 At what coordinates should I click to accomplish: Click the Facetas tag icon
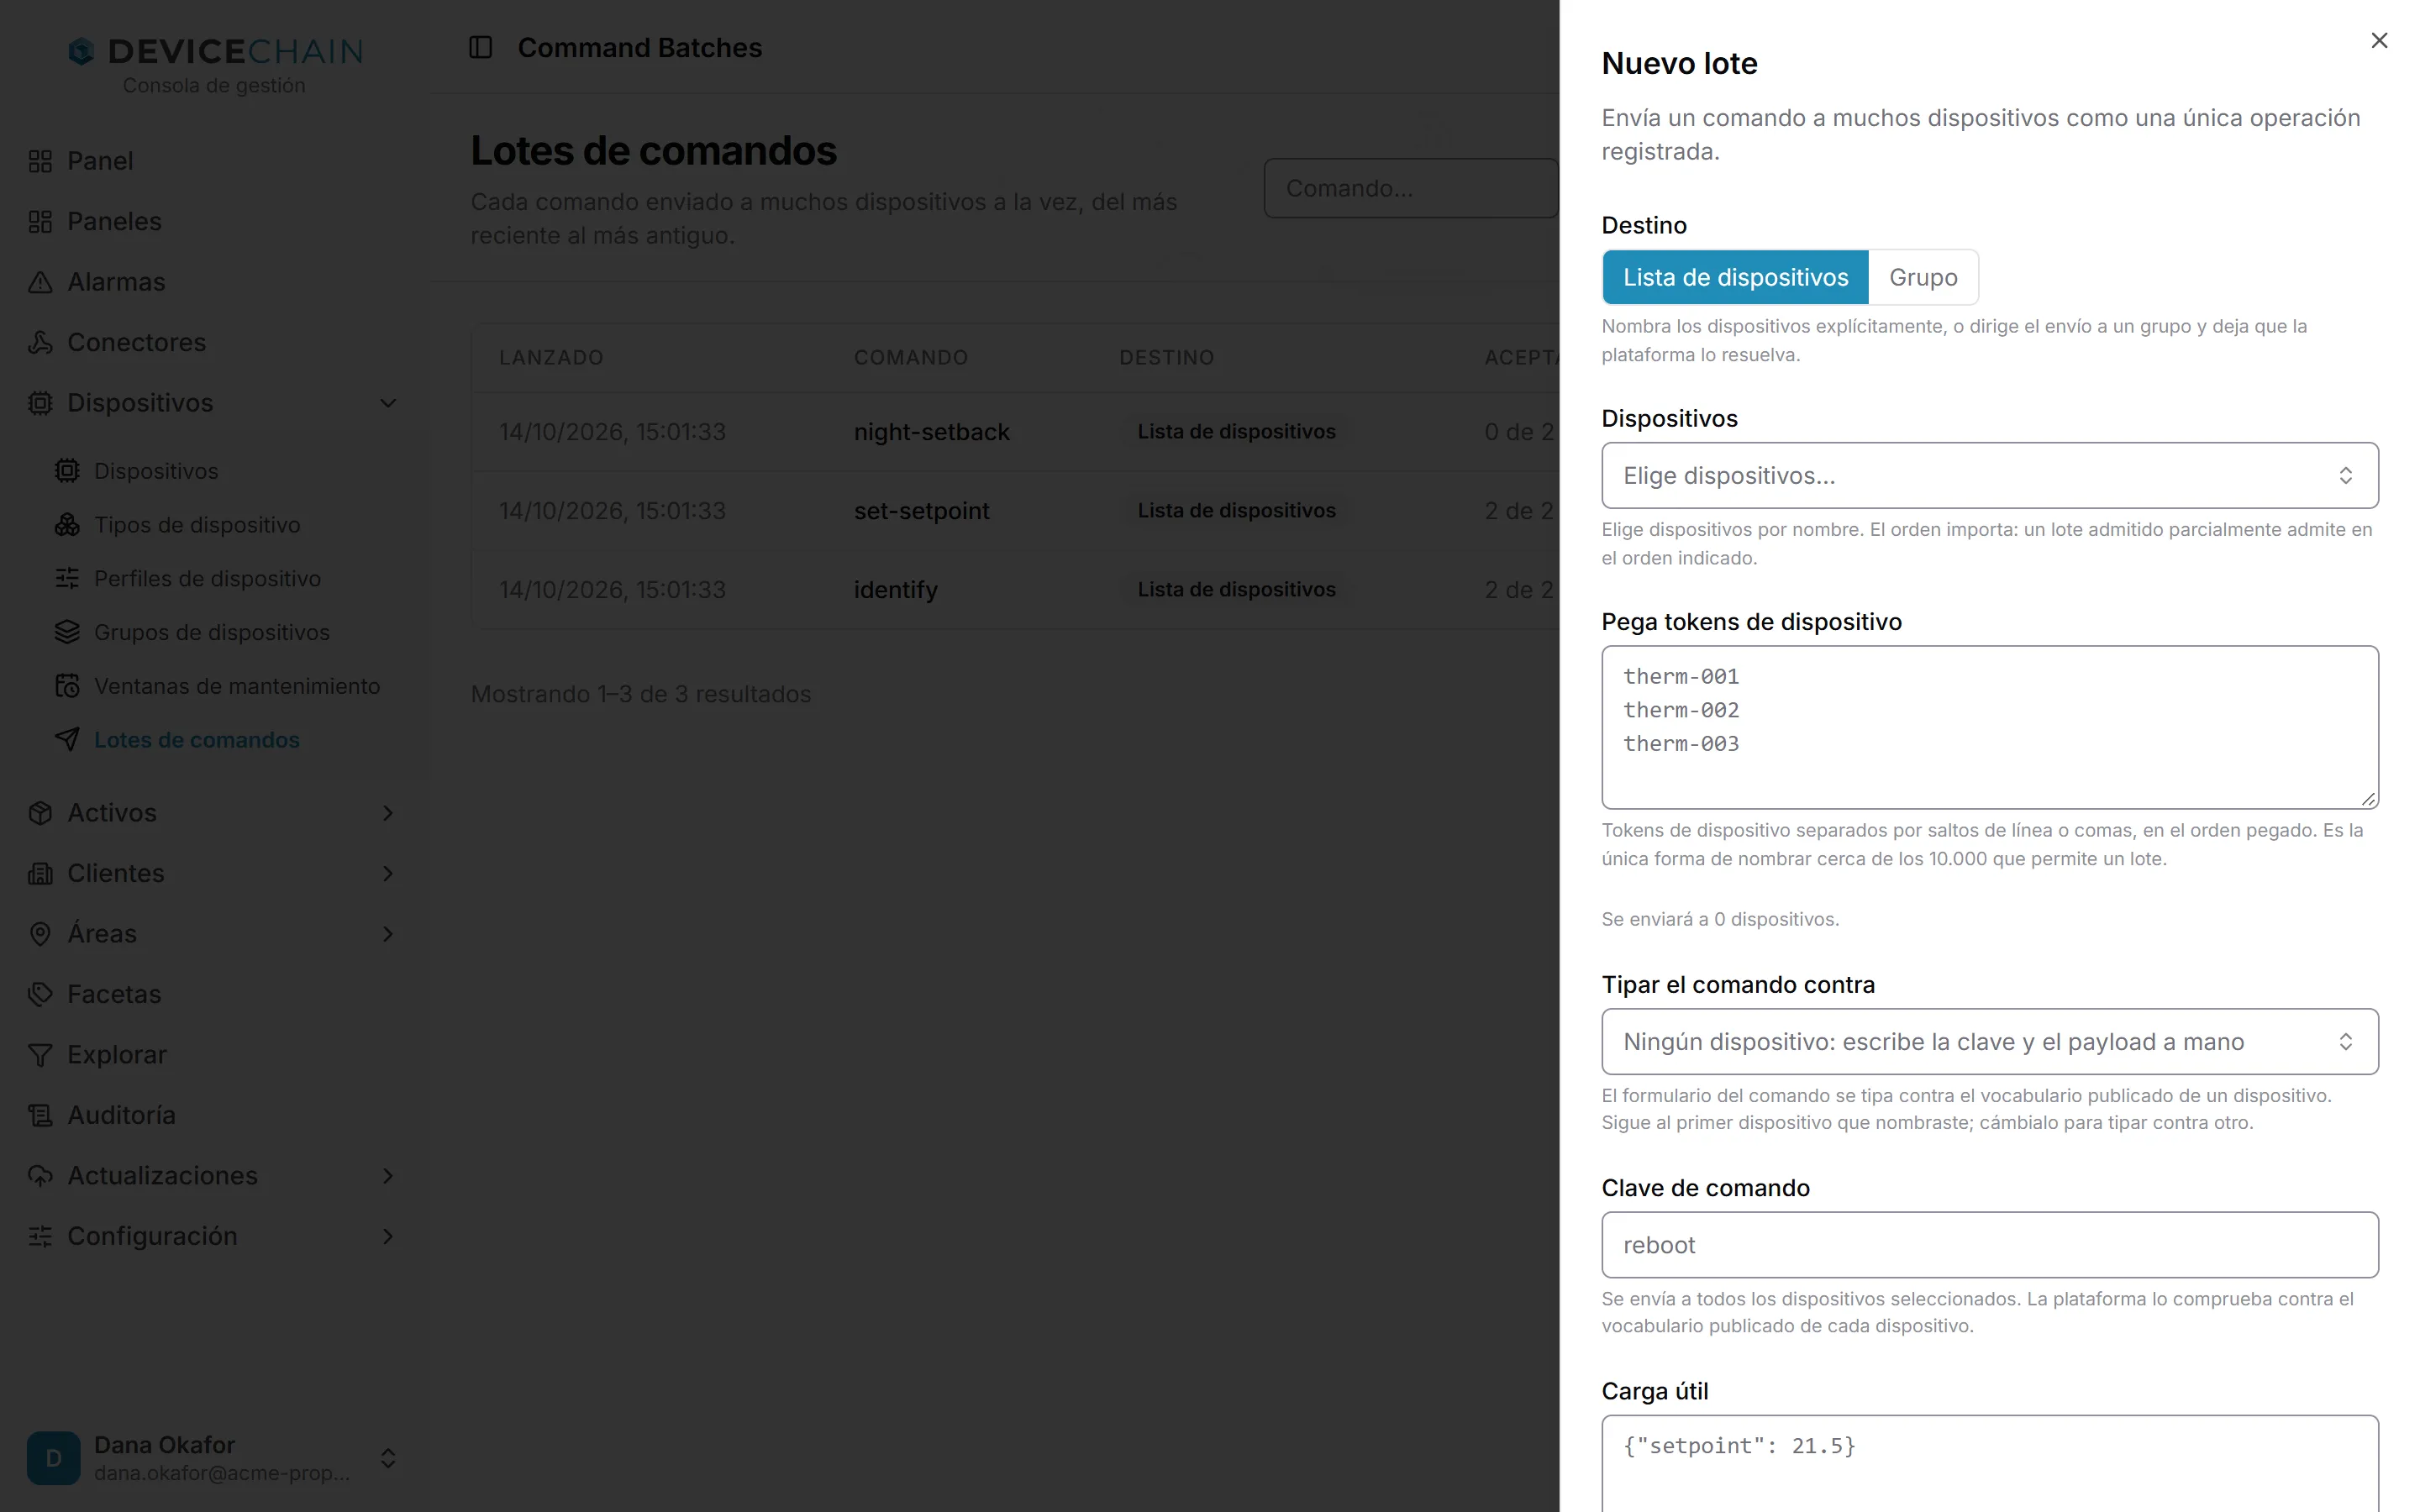point(40,994)
